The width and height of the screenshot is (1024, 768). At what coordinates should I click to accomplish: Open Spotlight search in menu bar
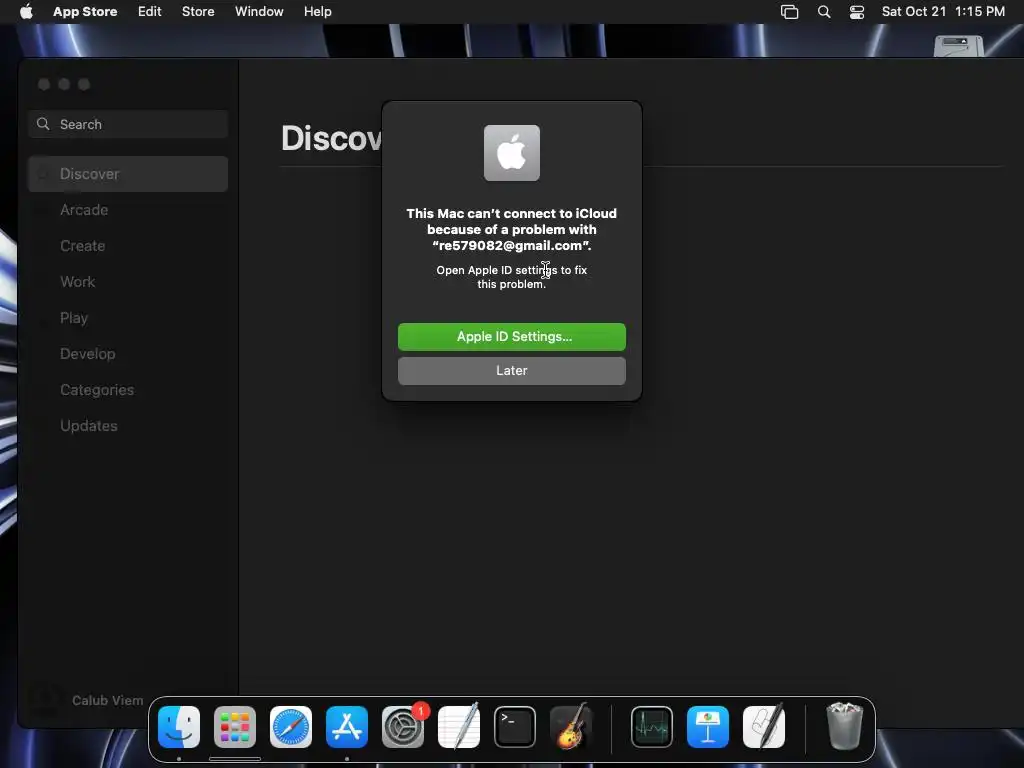[x=824, y=12]
